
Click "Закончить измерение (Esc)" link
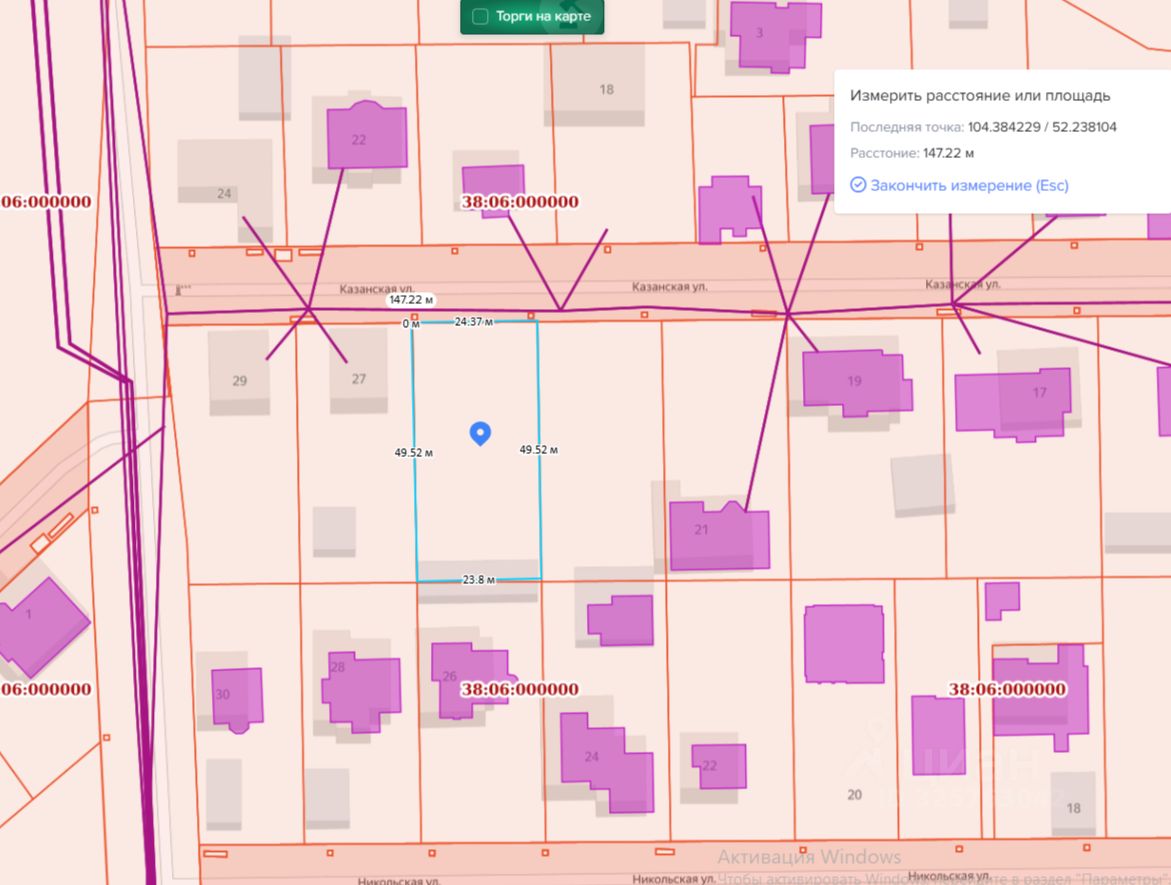(969, 185)
